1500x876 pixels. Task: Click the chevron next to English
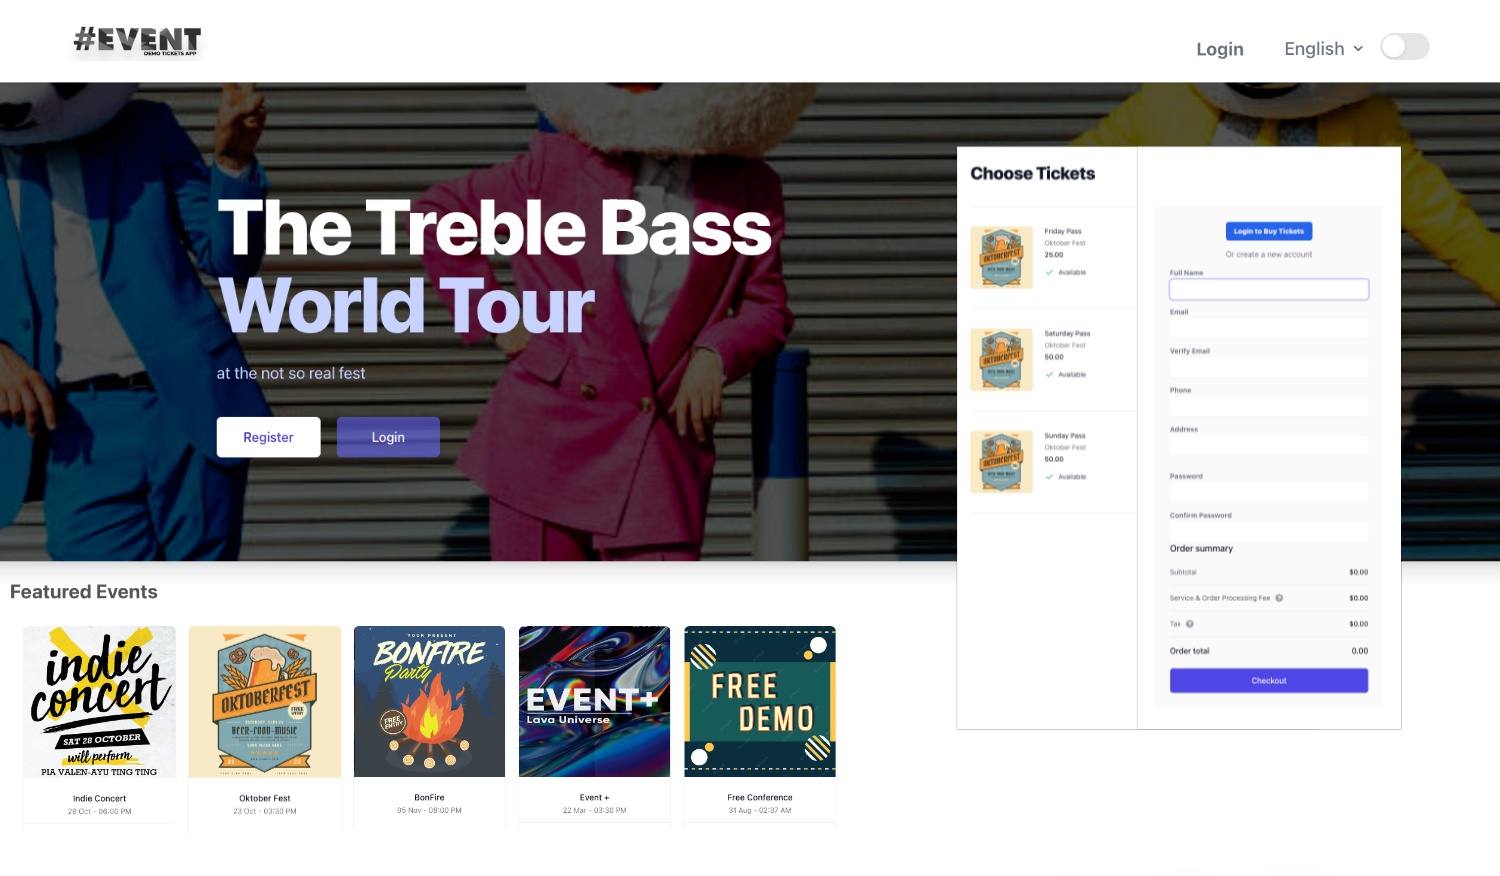(x=1358, y=49)
